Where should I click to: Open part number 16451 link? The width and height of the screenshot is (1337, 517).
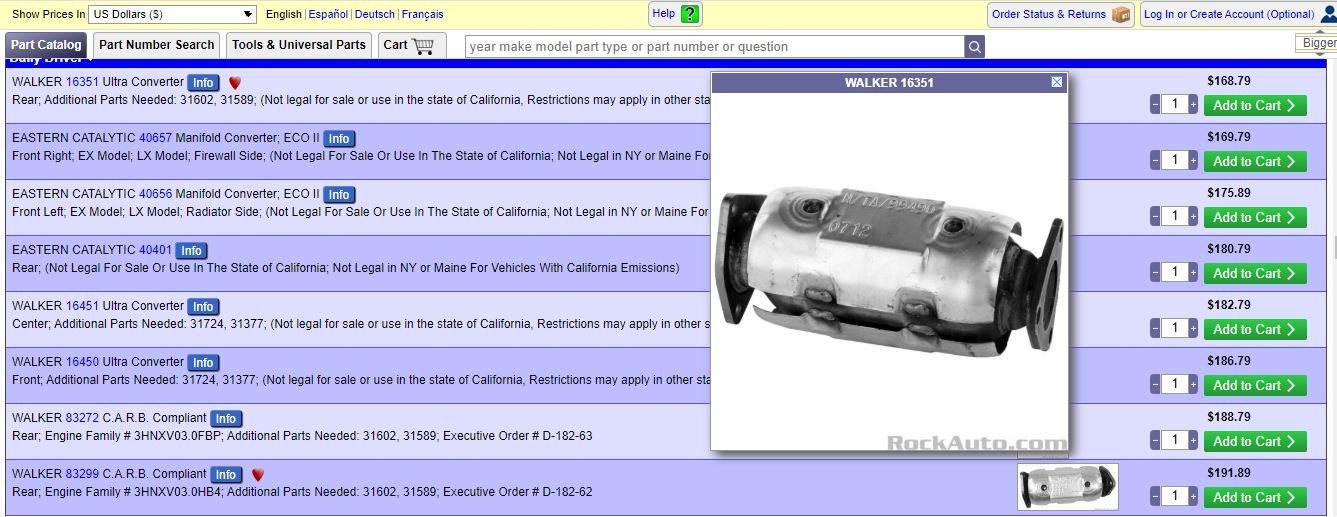click(83, 306)
